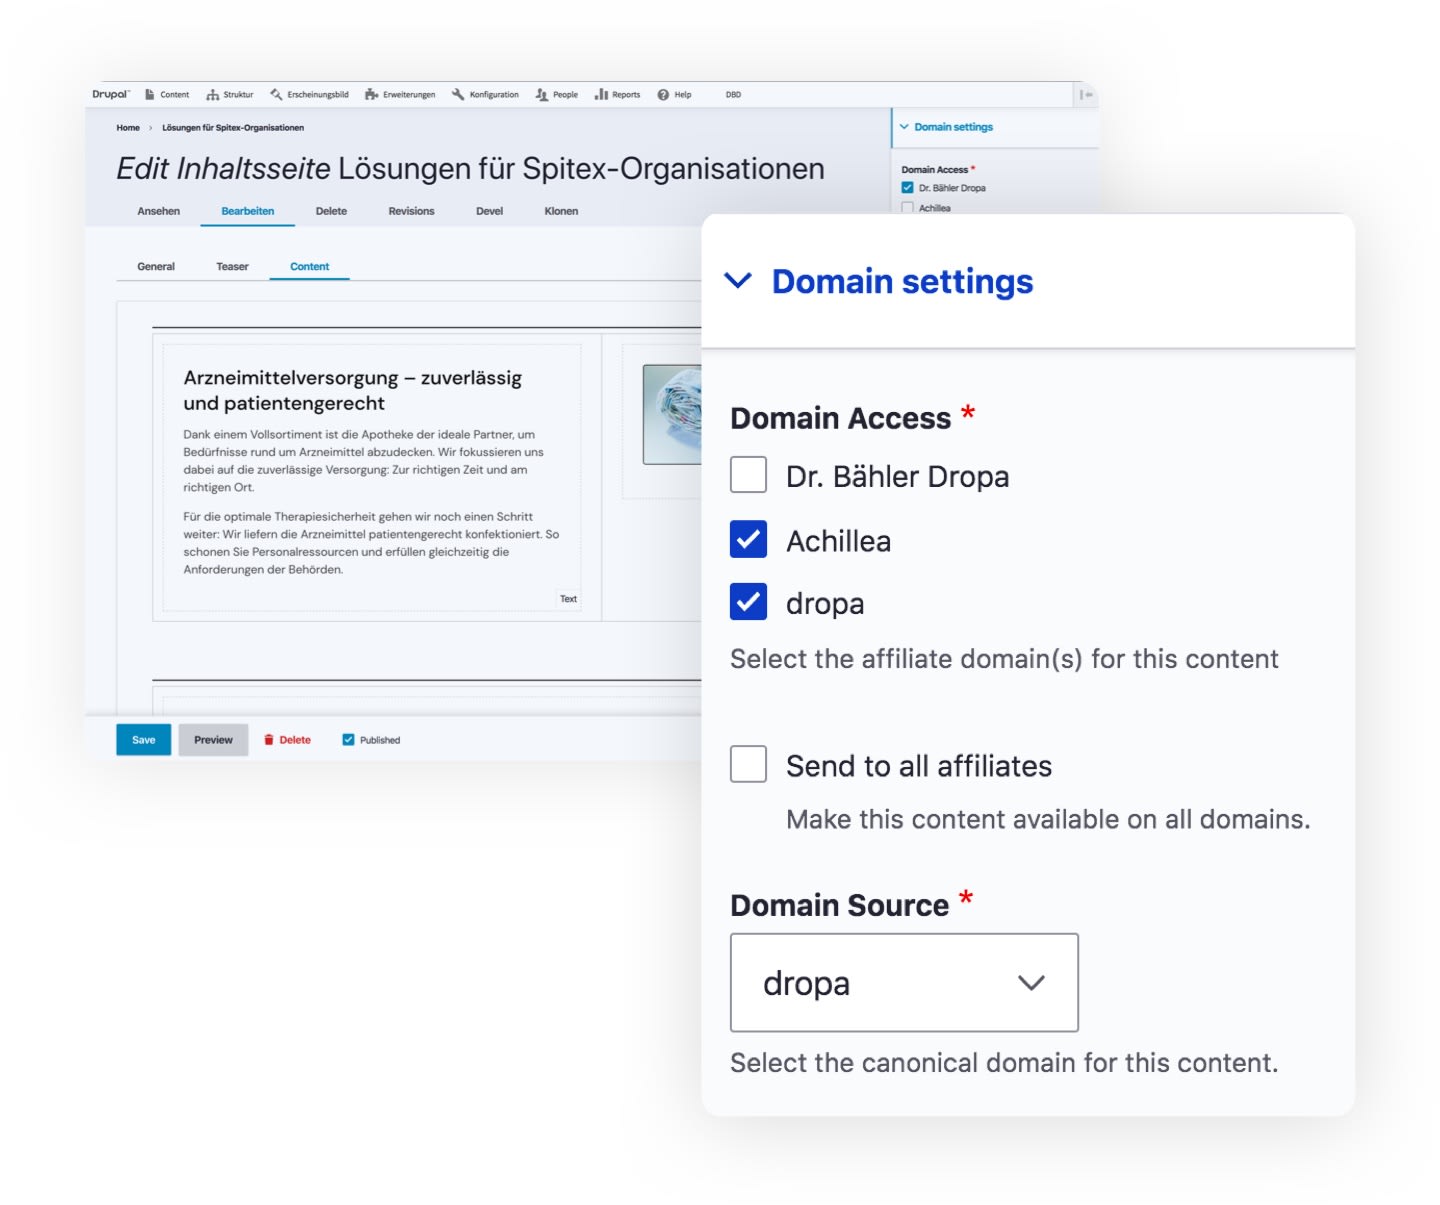Click the medication image thumbnail
The image size is (1440, 1205).
click(672, 414)
